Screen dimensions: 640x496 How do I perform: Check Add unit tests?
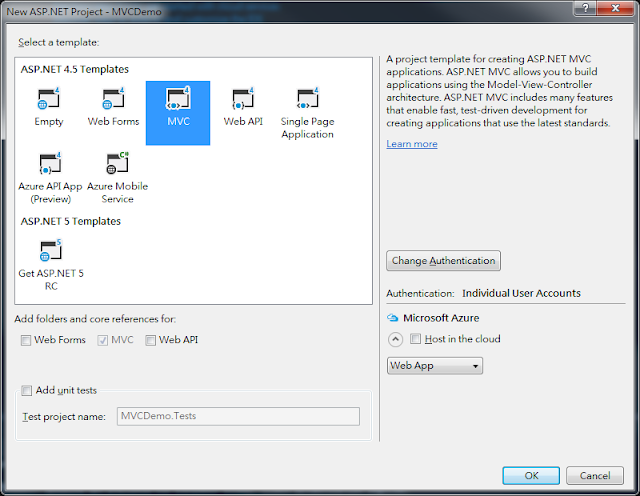27,391
